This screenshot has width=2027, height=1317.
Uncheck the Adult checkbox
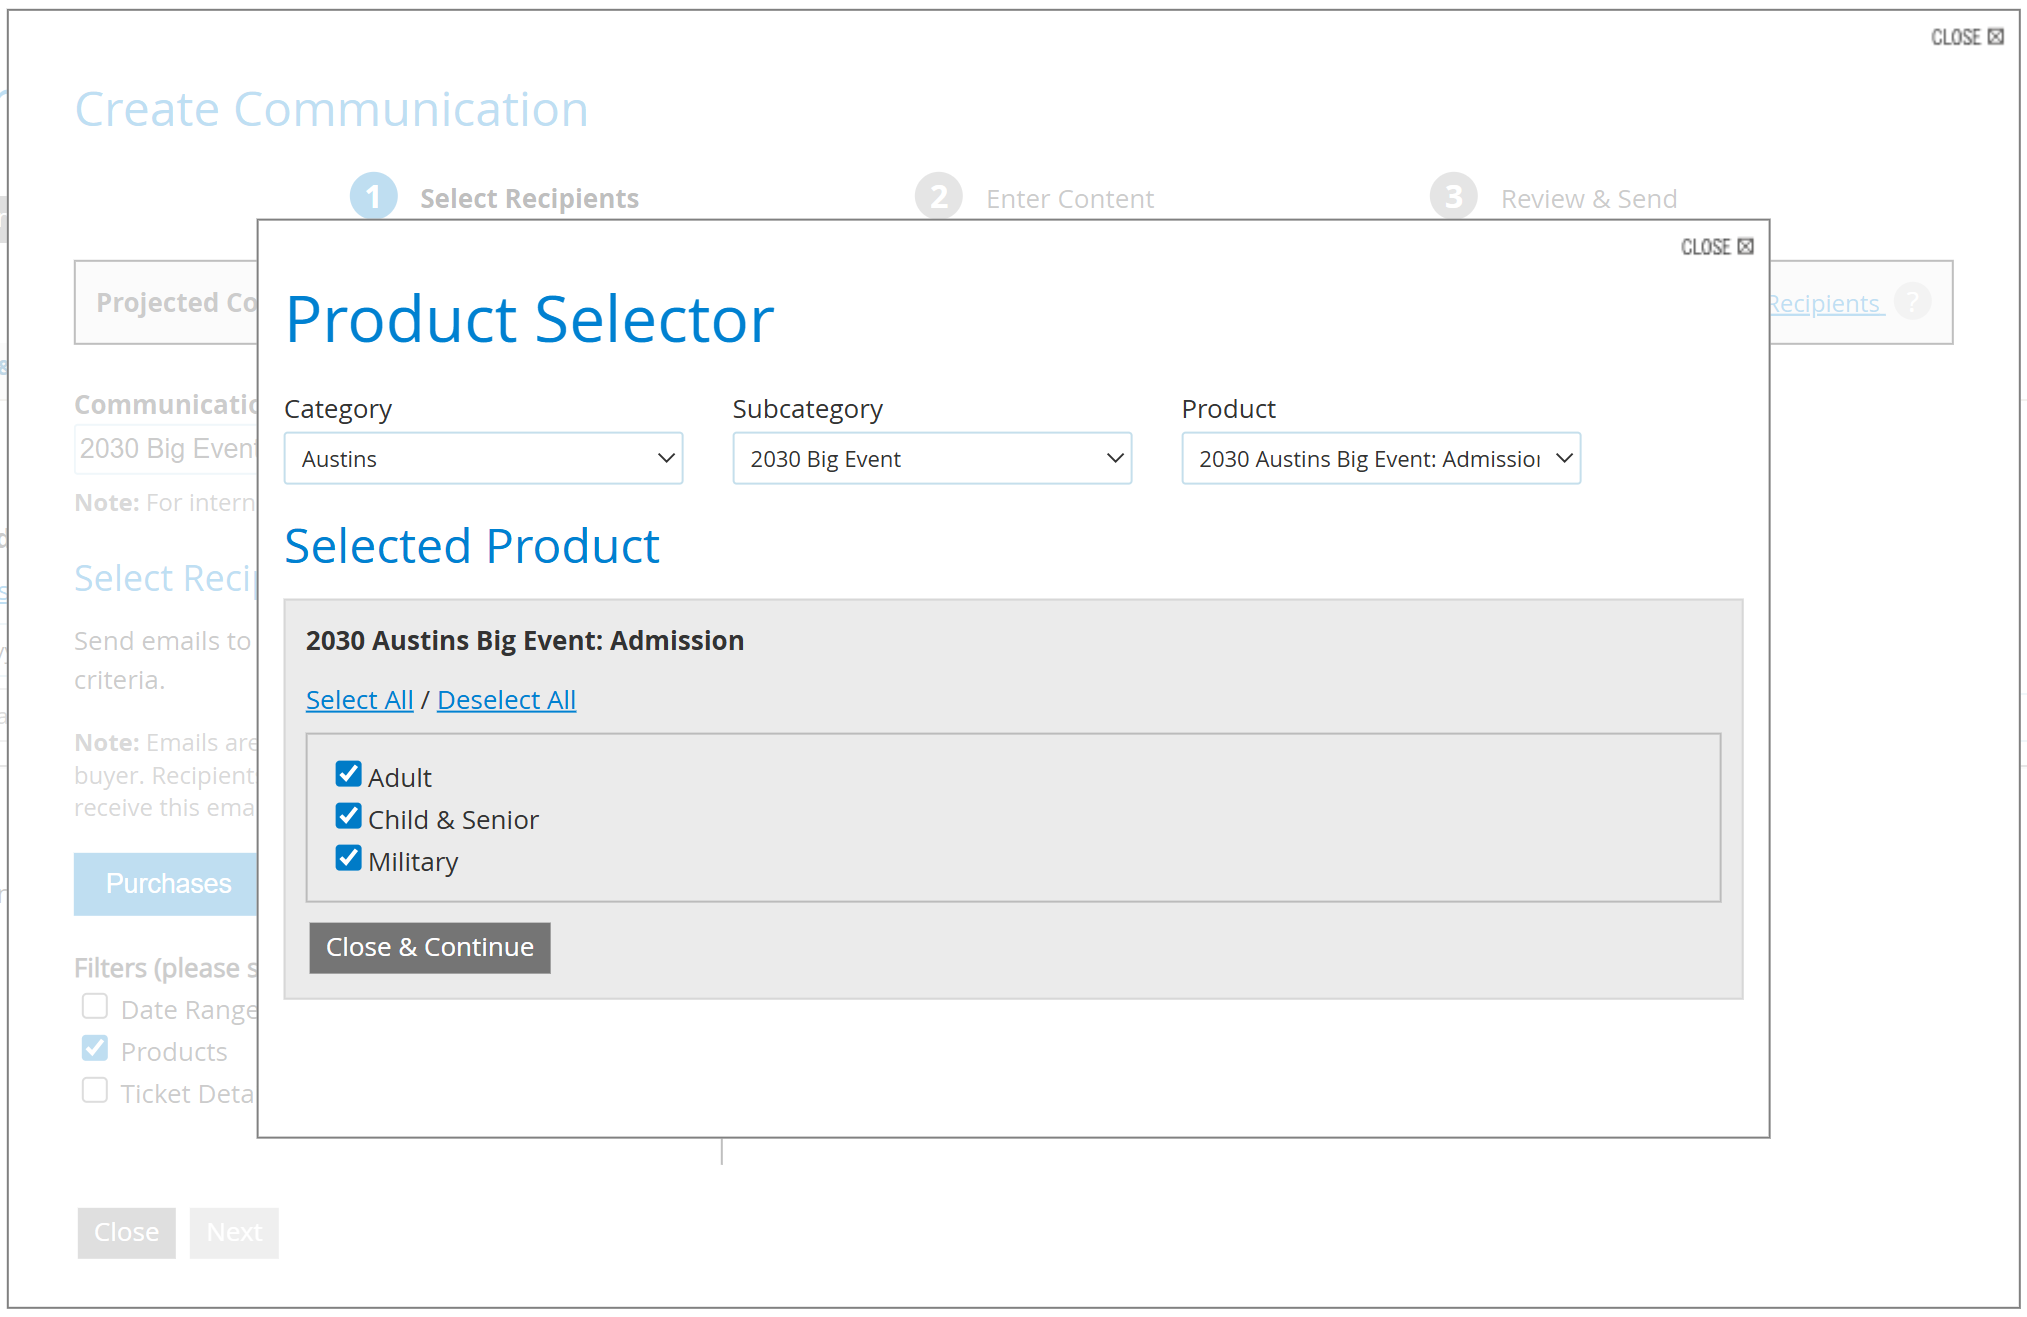348,775
